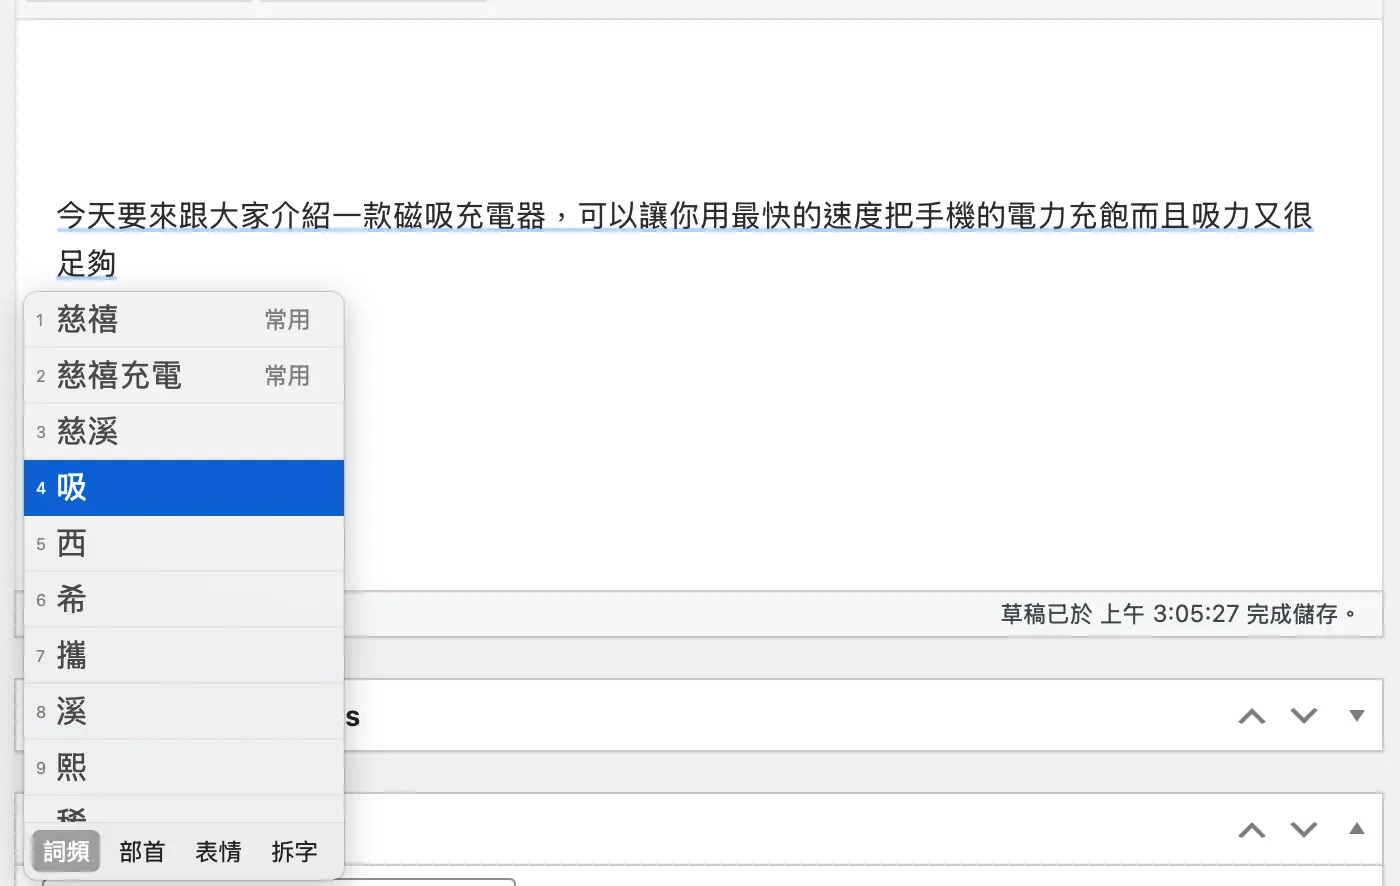The height and width of the screenshot is (886, 1400).
Task: Expand upper meta box with down triangle
Action: click(1357, 716)
